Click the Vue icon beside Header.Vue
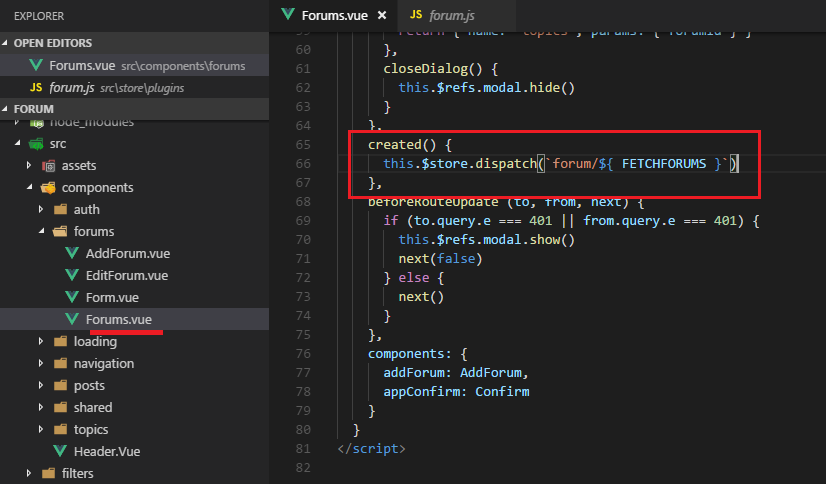Viewport: 826px width, 484px height. coord(60,451)
